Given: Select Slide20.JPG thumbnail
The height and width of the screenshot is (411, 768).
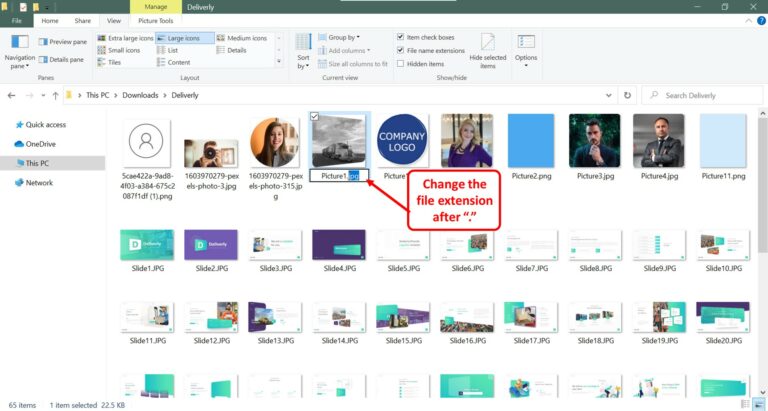Looking at the screenshot, I should [x=723, y=317].
